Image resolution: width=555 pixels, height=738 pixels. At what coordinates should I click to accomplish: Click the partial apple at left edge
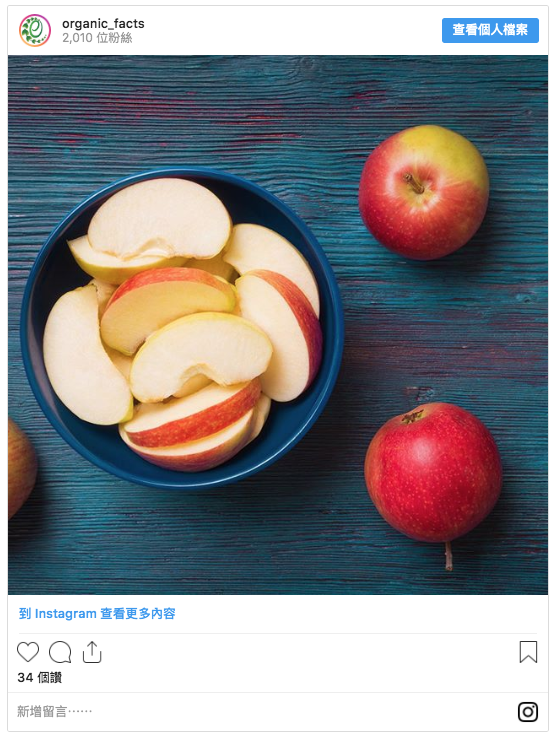click(21, 468)
